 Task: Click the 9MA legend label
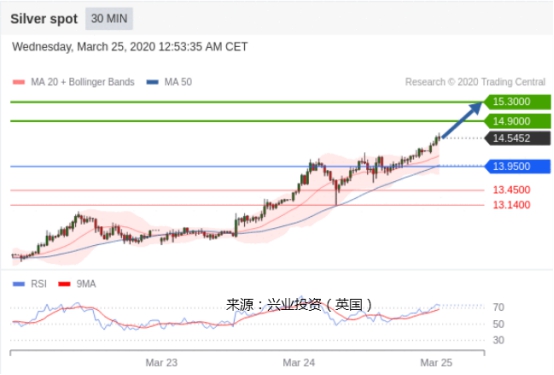pyautogui.click(x=86, y=284)
